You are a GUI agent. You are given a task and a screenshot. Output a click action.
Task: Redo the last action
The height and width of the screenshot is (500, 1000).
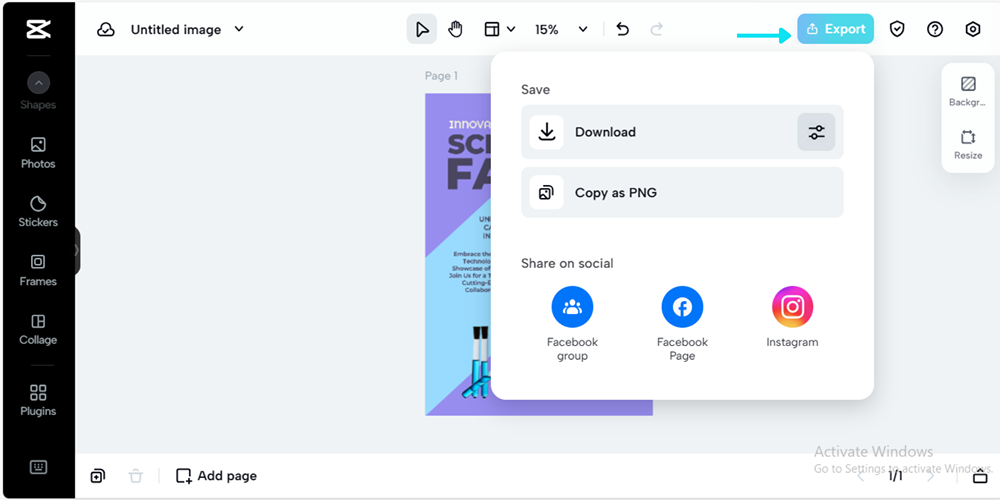tap(656, 29)
